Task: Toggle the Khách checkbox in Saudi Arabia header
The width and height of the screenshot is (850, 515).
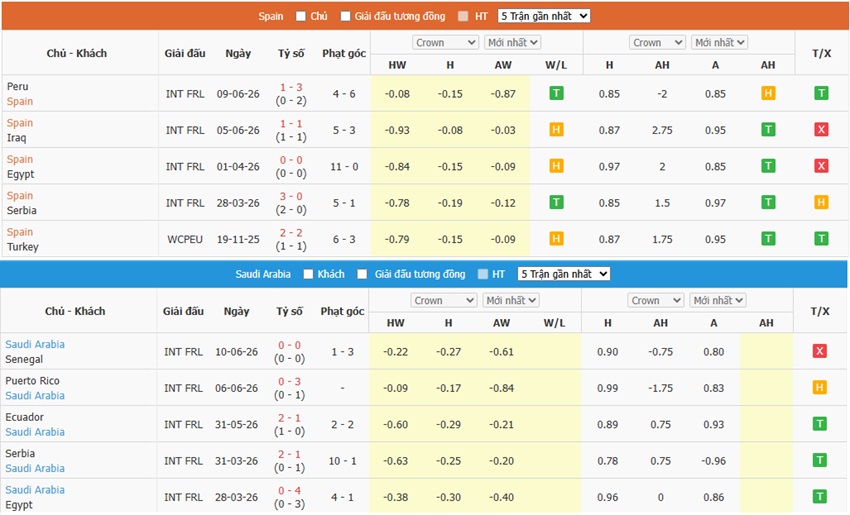Action: [308, 274]
